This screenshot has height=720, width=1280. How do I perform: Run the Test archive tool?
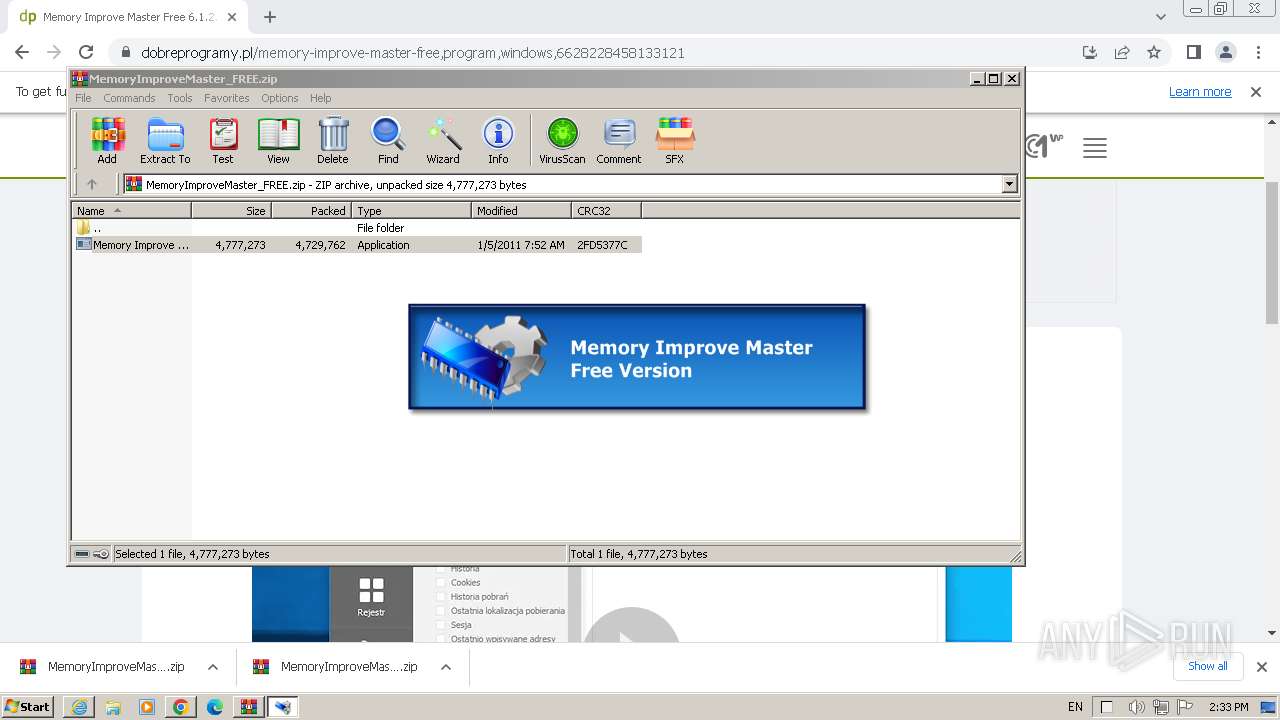click(223, 141)
